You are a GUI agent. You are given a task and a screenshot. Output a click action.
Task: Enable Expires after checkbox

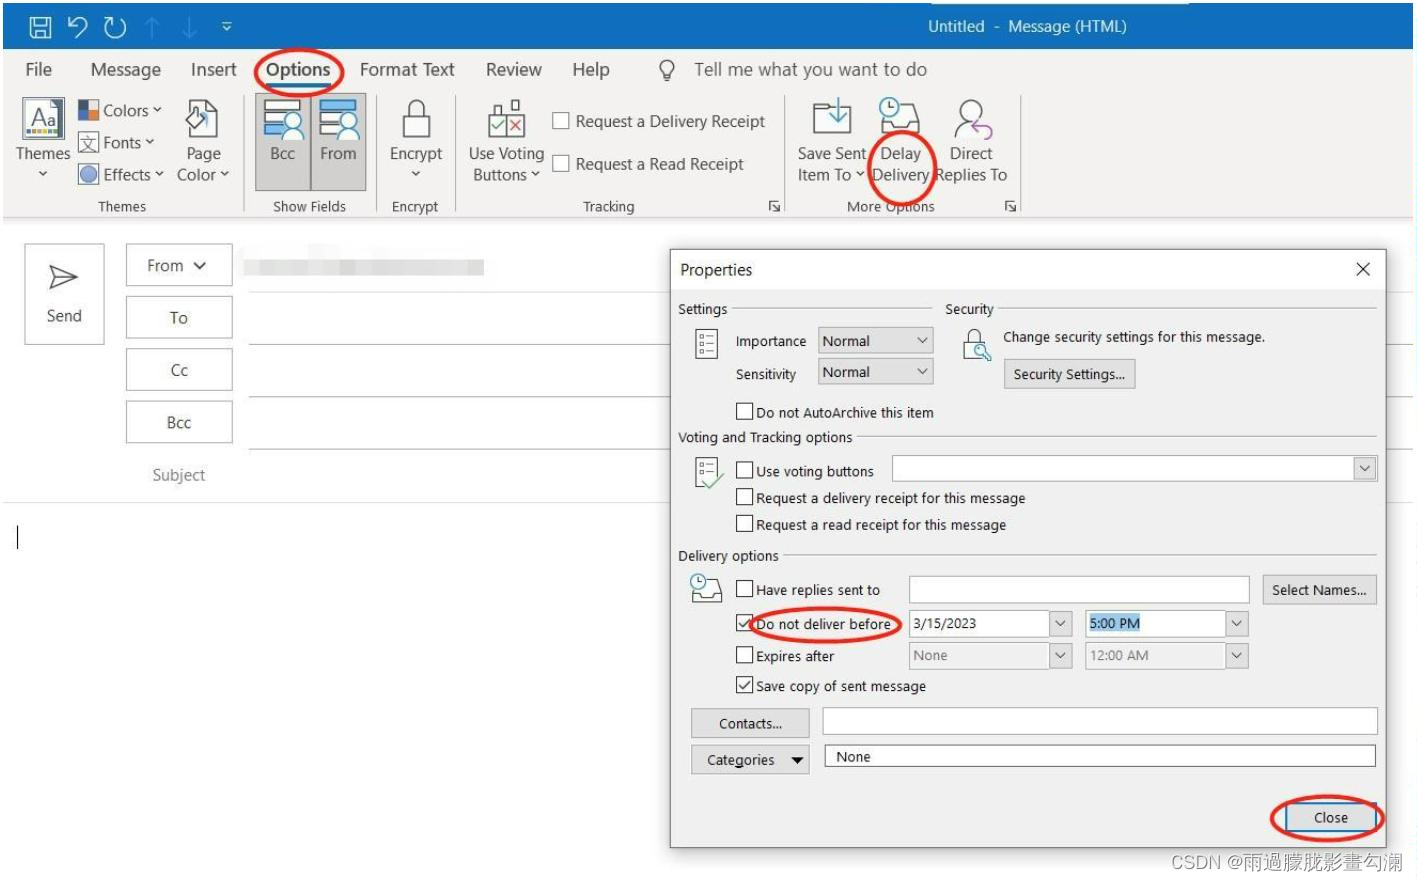744,655
